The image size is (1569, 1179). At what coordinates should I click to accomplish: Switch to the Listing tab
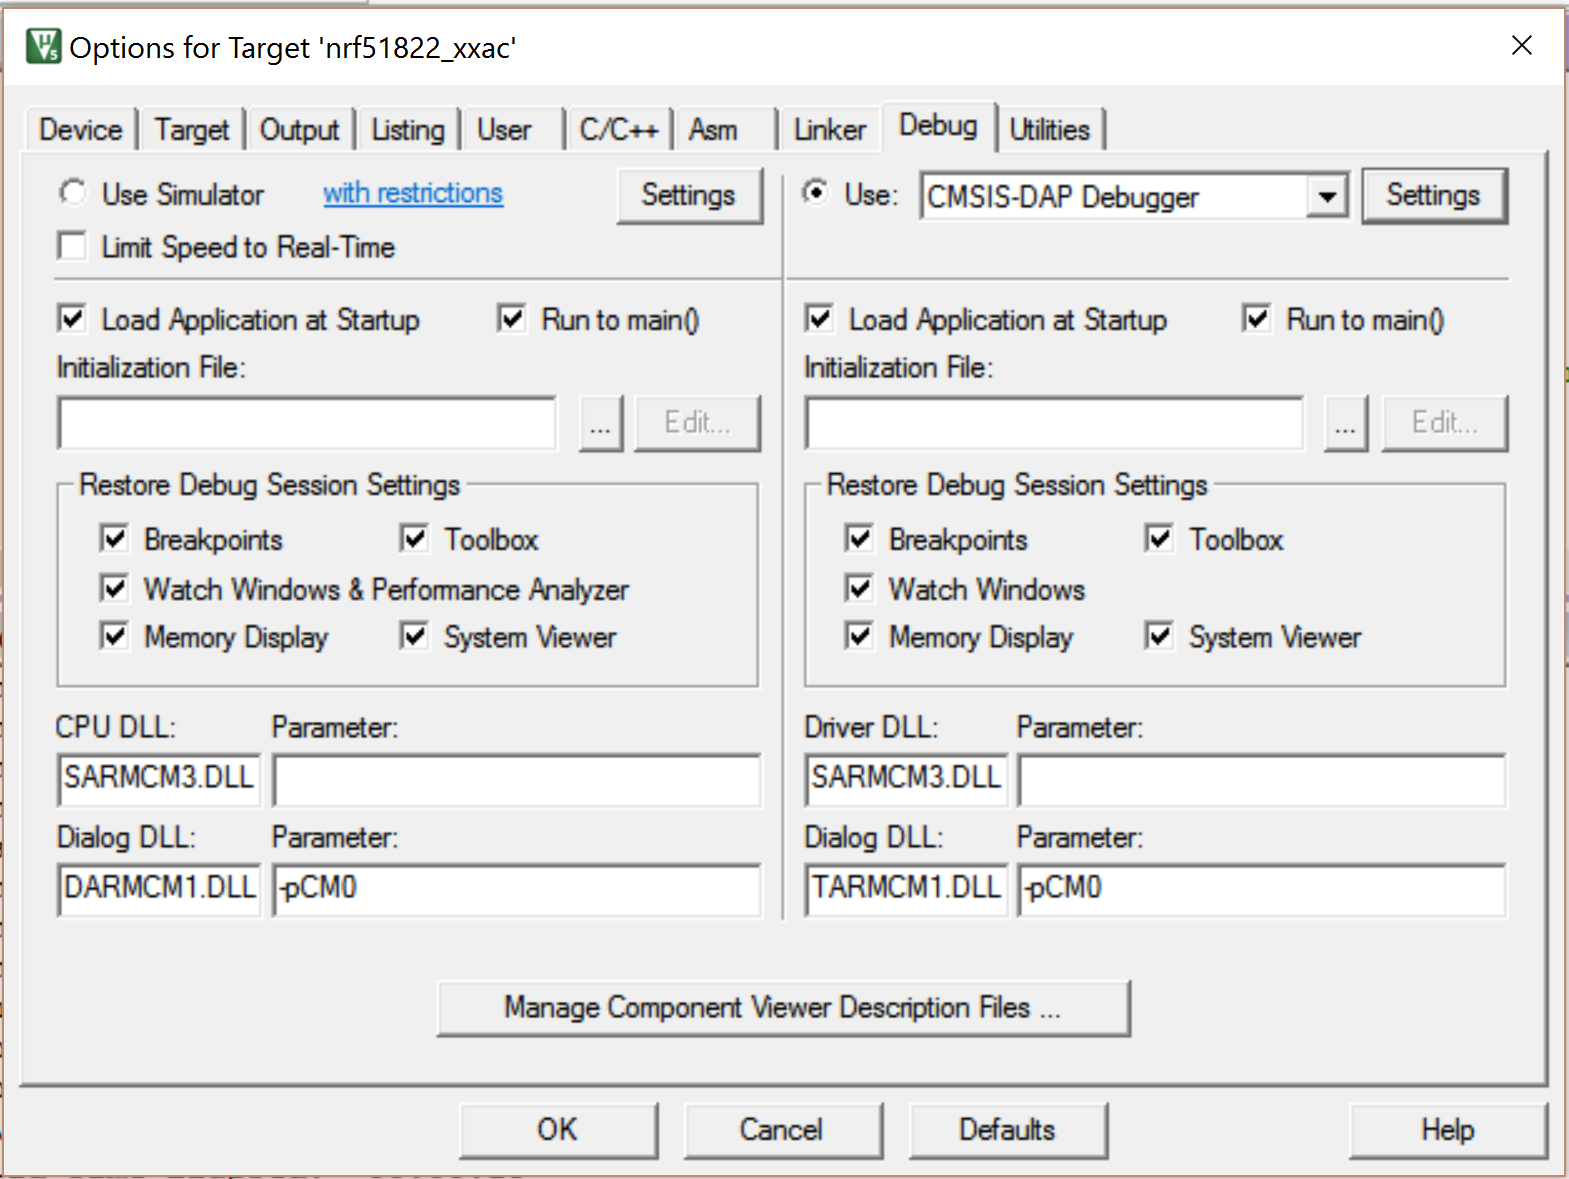(x=408, y=130)
